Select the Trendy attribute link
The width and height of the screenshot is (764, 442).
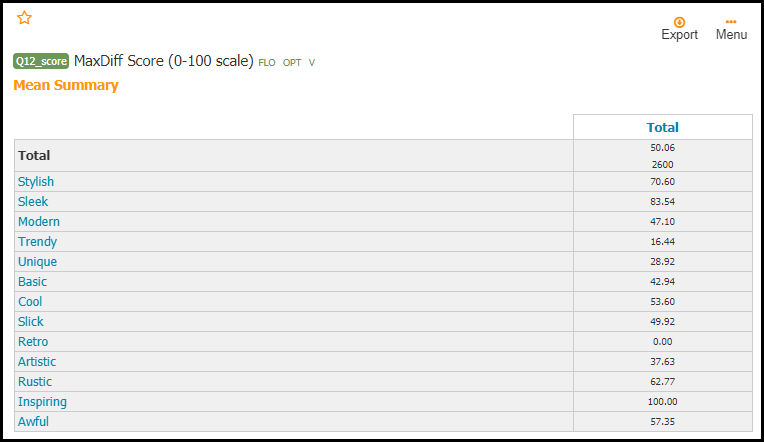[x=38, y=242]
